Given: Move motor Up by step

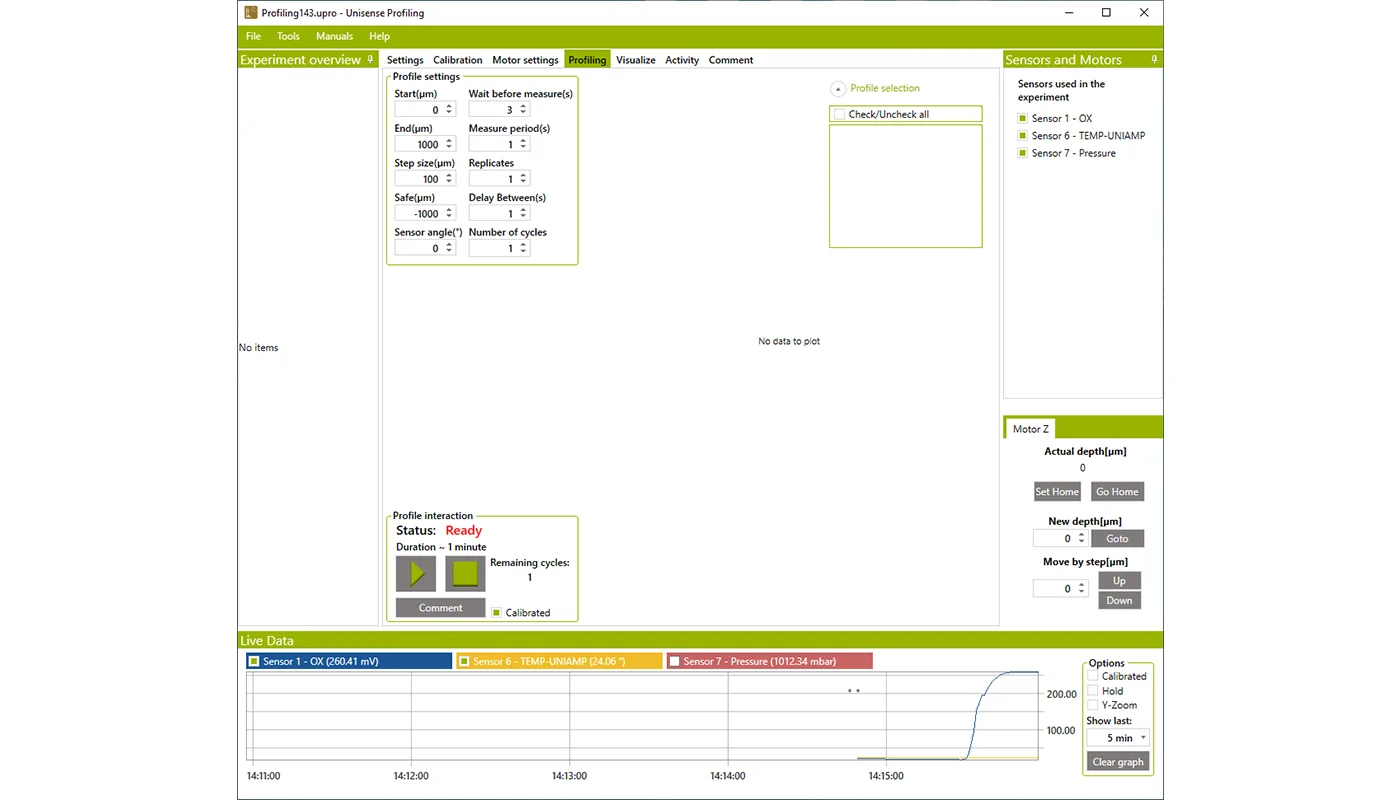Looking at the screenshot, I should point(1119,580).
